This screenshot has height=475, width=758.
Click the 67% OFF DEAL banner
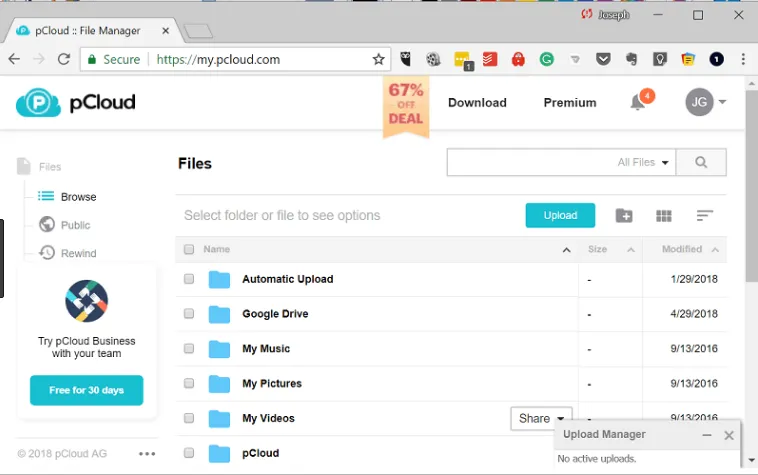pyautogui.click(x=406, y=105)
